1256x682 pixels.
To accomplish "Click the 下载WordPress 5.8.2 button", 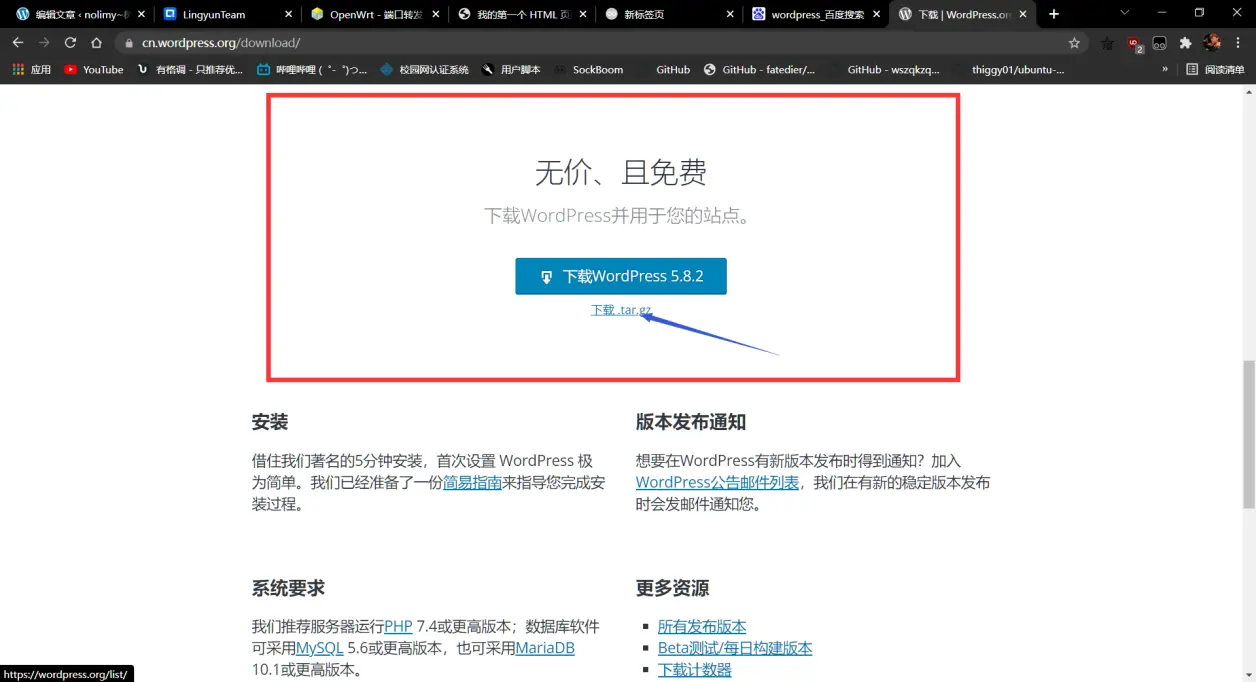I will [621, 276].
